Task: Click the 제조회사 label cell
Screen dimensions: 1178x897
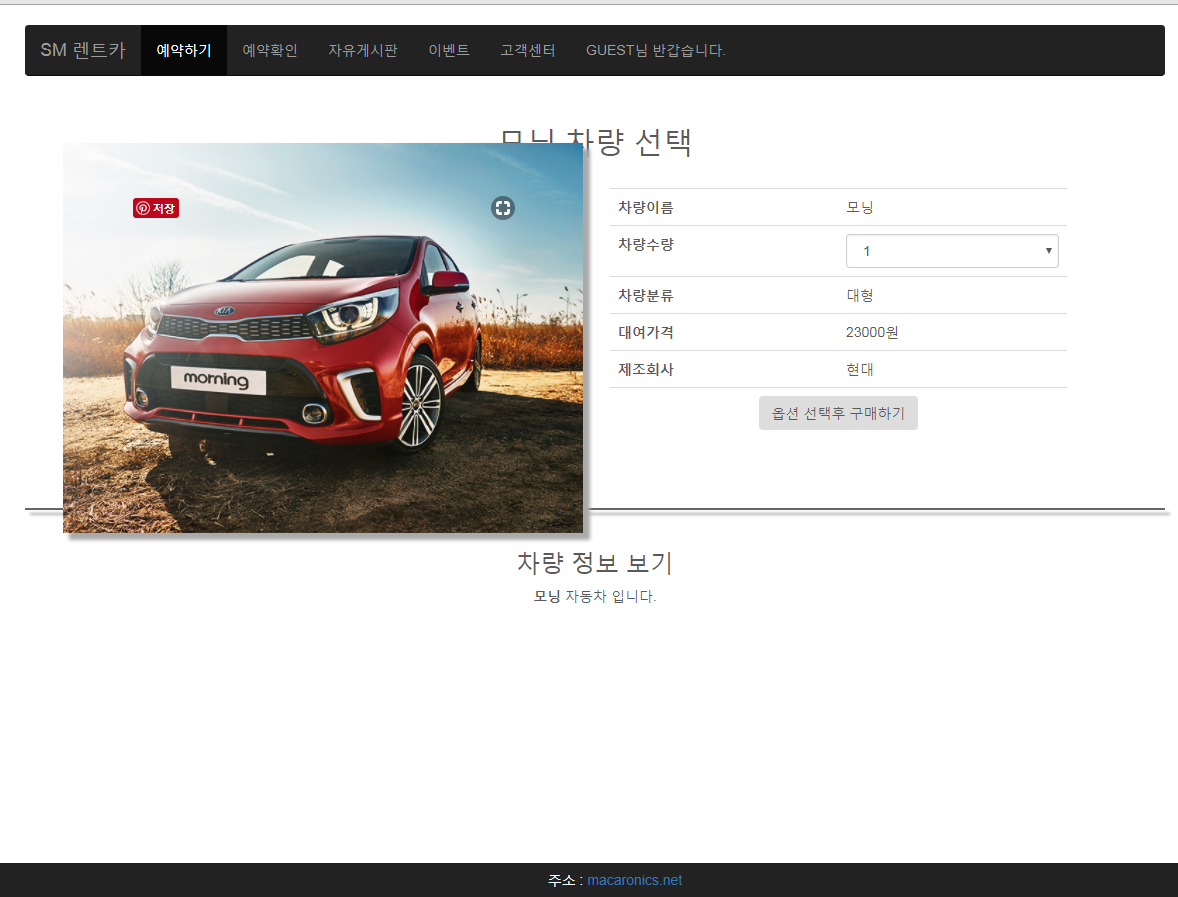Action: click(724, 369)
